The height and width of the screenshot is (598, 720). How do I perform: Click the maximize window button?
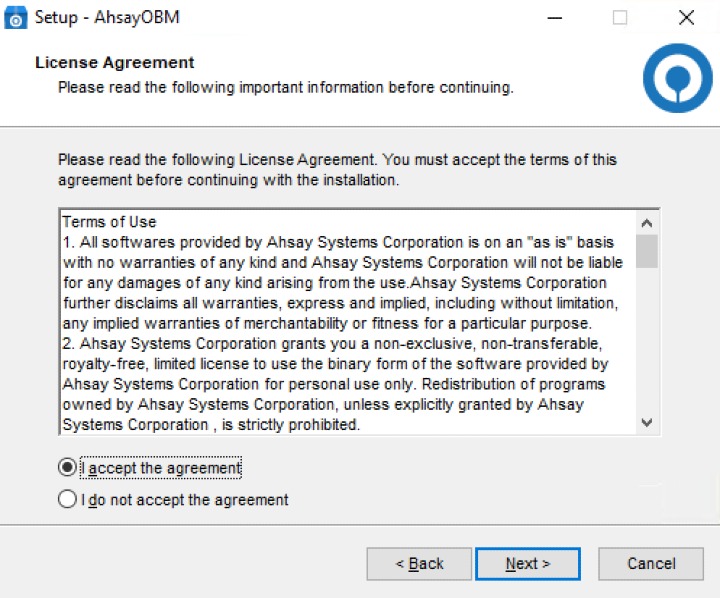620,18
